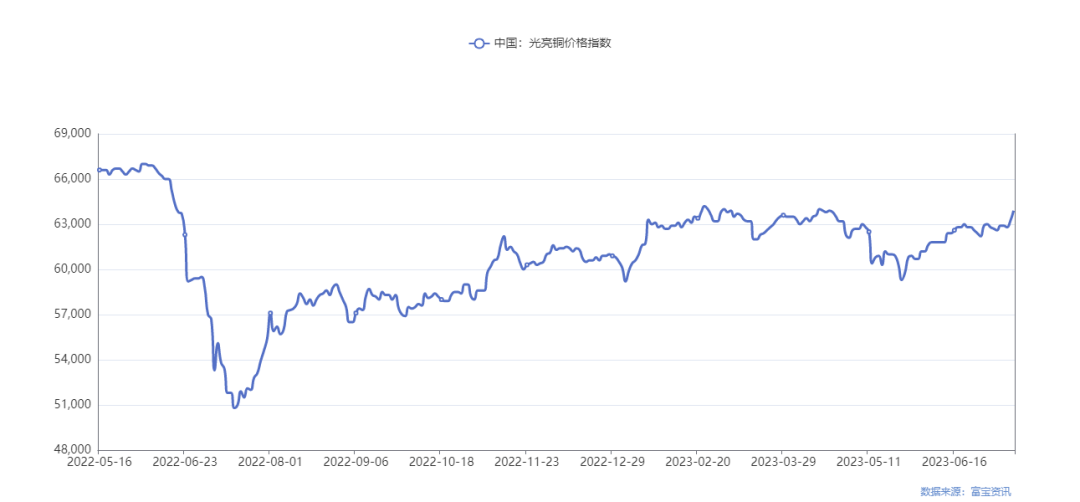Click the 2023-03-29 x-axis date label
This screenshot has height=502, width=1080.
(x=782, y=462)
